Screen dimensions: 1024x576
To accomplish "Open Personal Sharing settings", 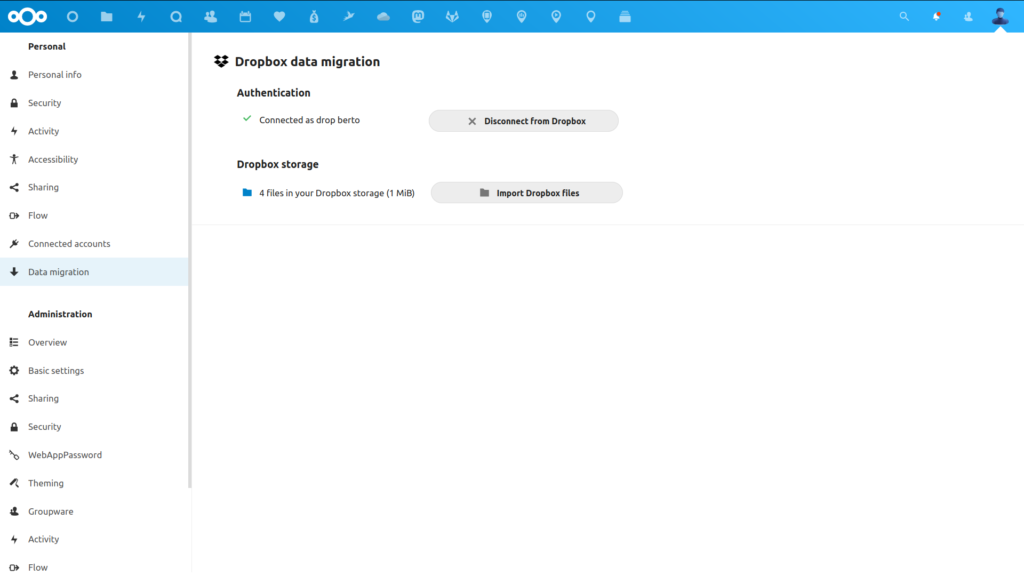I will pos(94,187).
